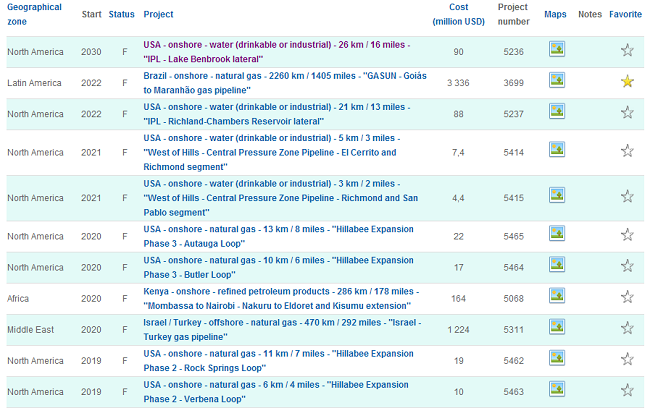The image size is (650, 408).
Task: Open map for Kenya pipeline project
Action: (x=557, y=295)
